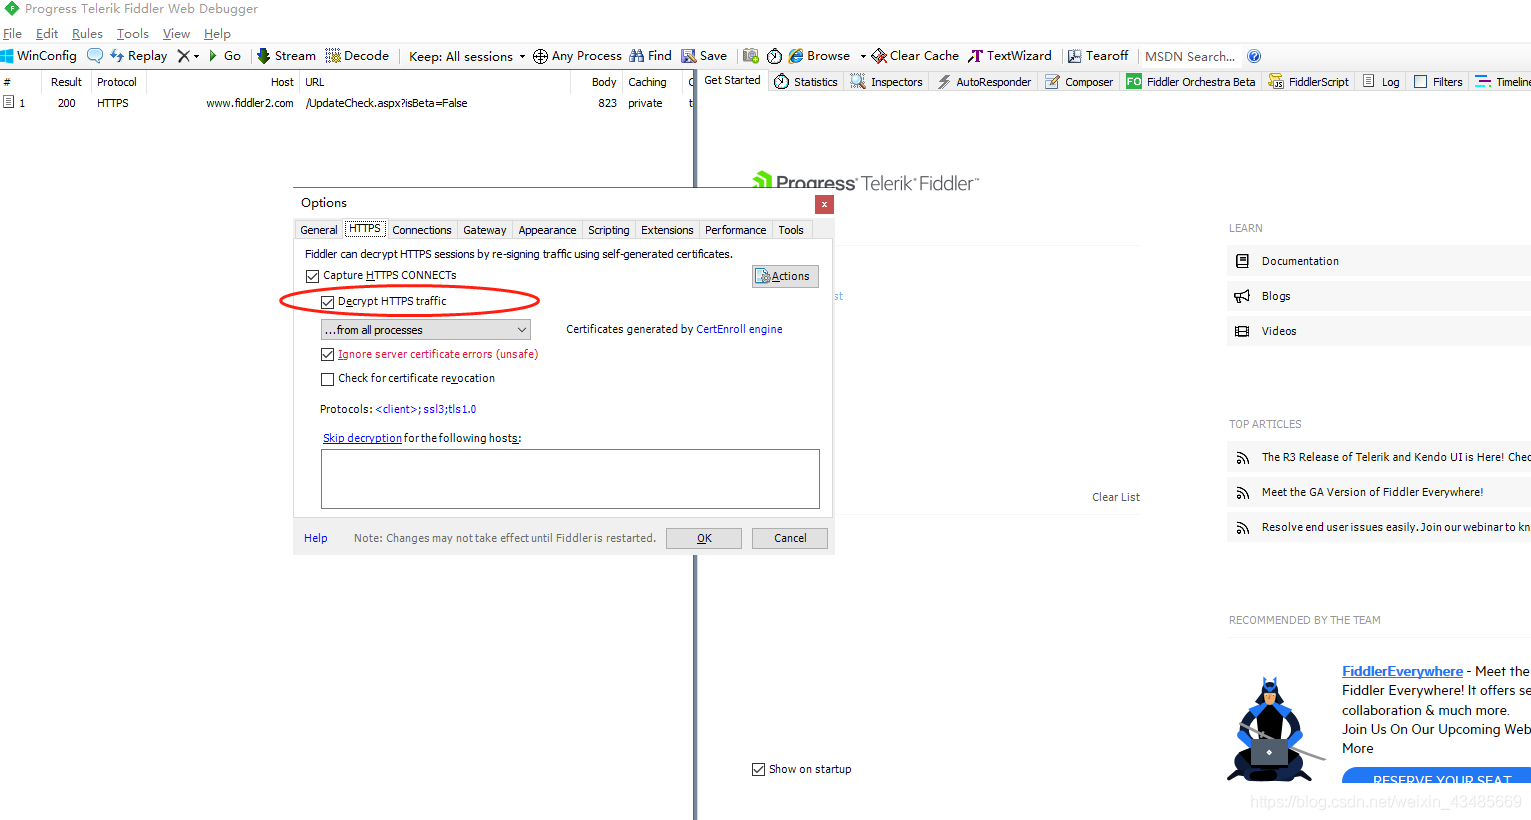Uncheck Decrypt HTTPS traffic checkbox

[327, 302]
